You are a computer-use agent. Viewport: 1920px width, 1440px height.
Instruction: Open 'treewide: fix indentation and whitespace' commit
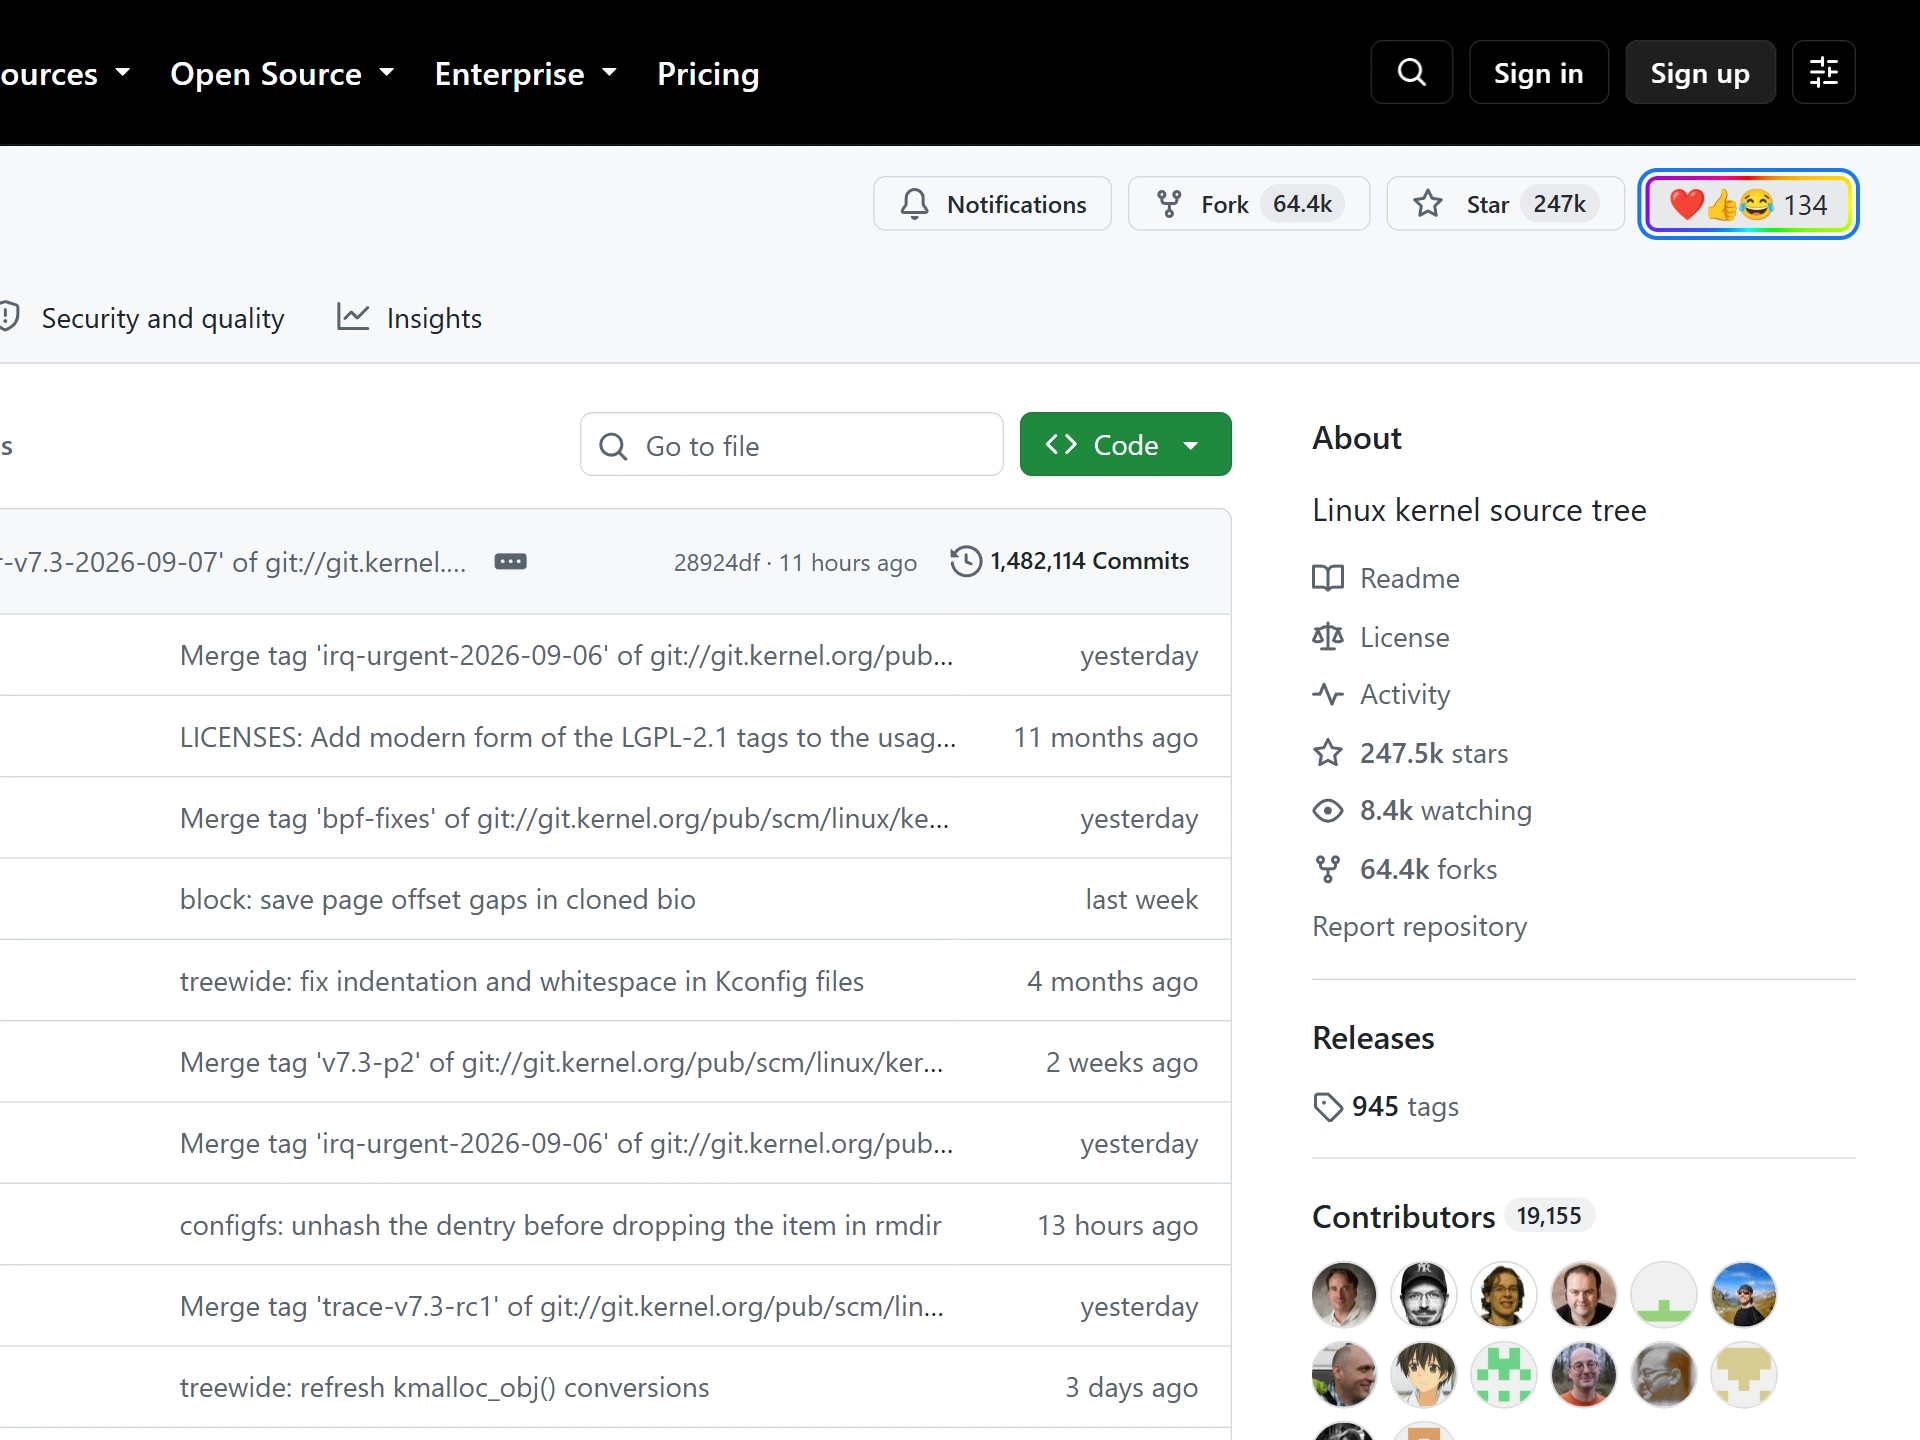[522, 981]
